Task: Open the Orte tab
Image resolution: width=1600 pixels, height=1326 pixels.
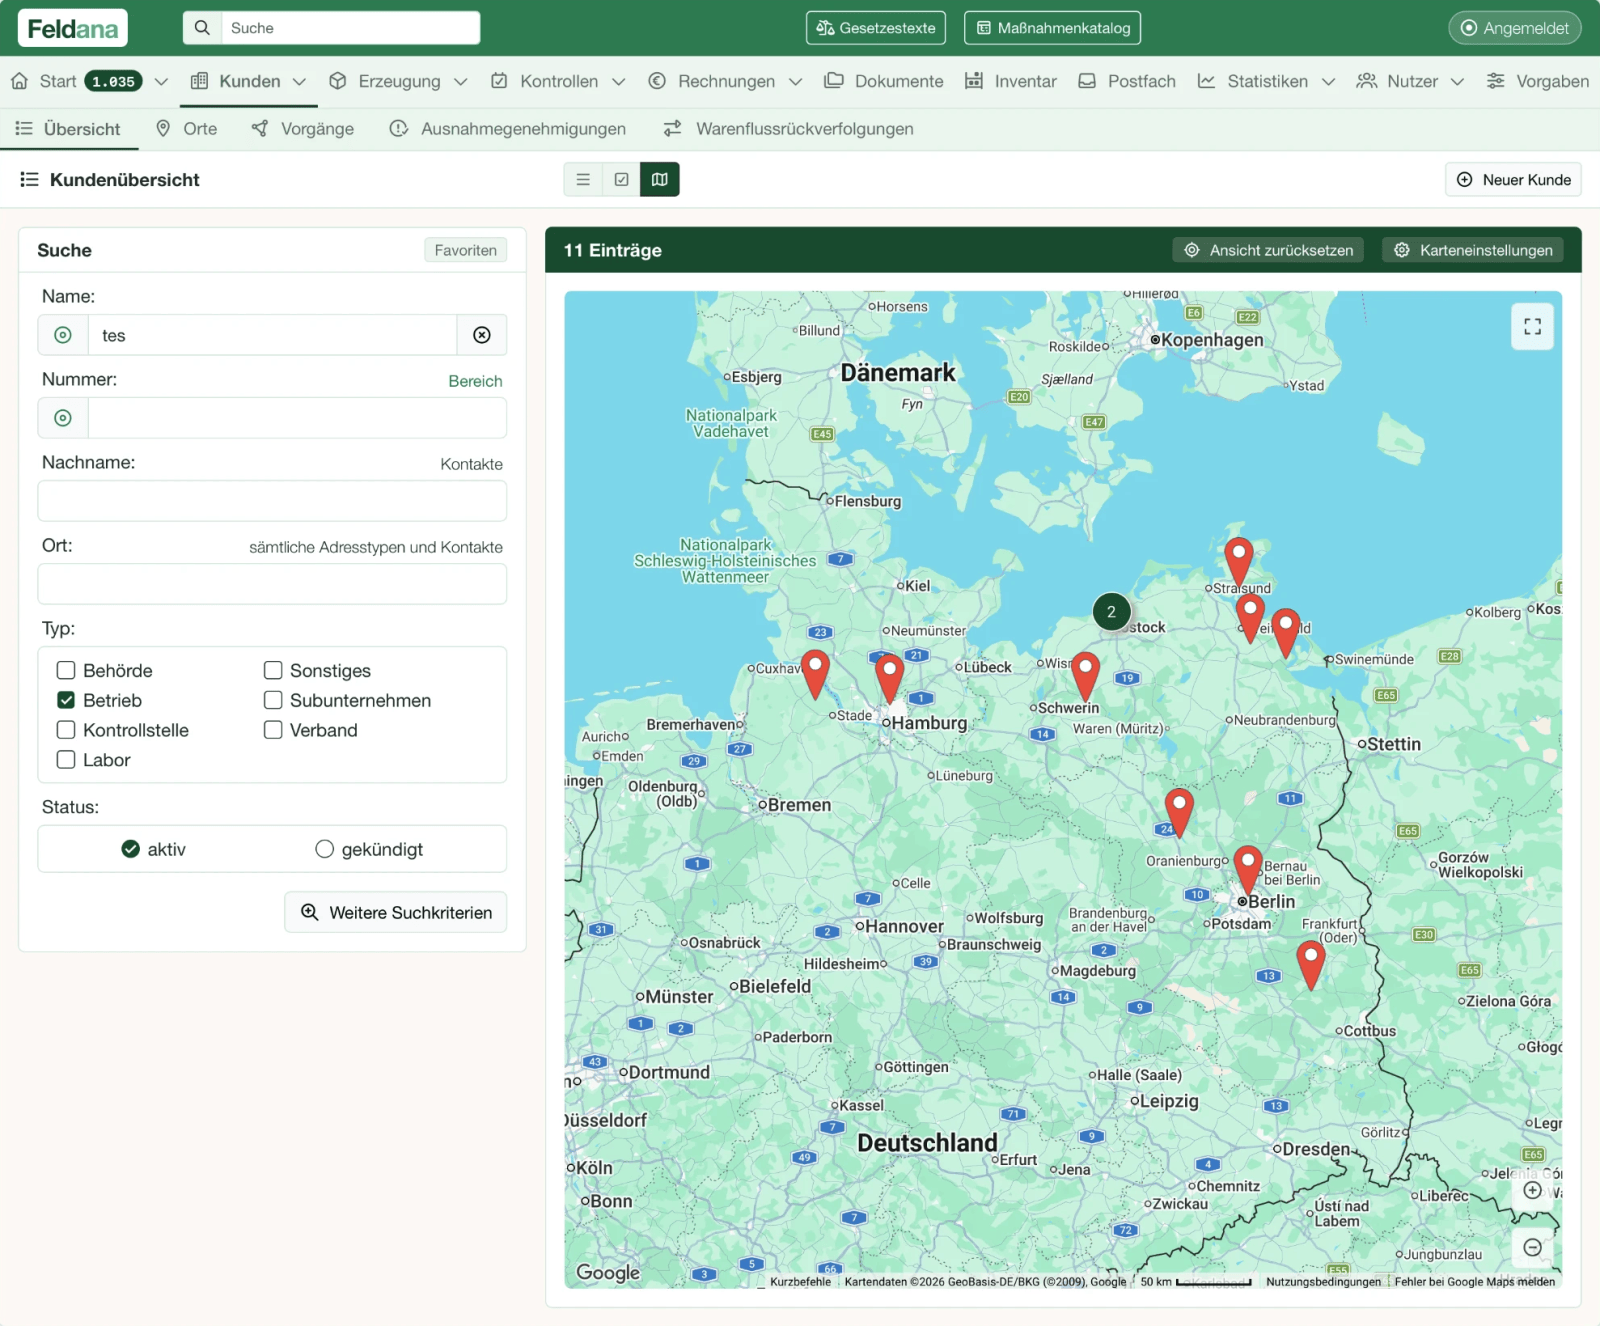Action: tap(186, 129)
